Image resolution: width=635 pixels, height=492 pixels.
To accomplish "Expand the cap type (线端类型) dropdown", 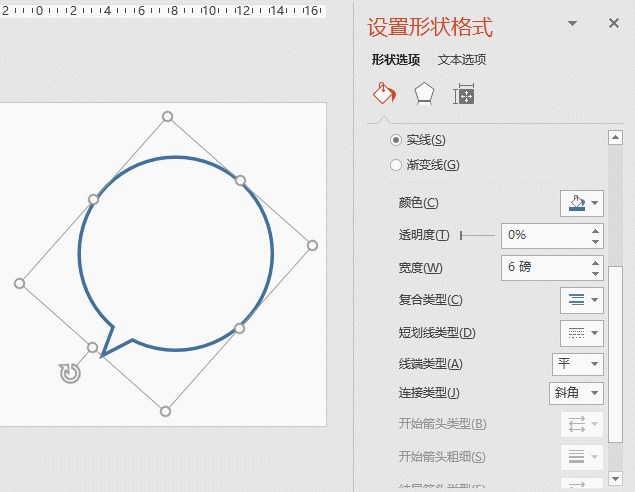I will coord(578,364).
